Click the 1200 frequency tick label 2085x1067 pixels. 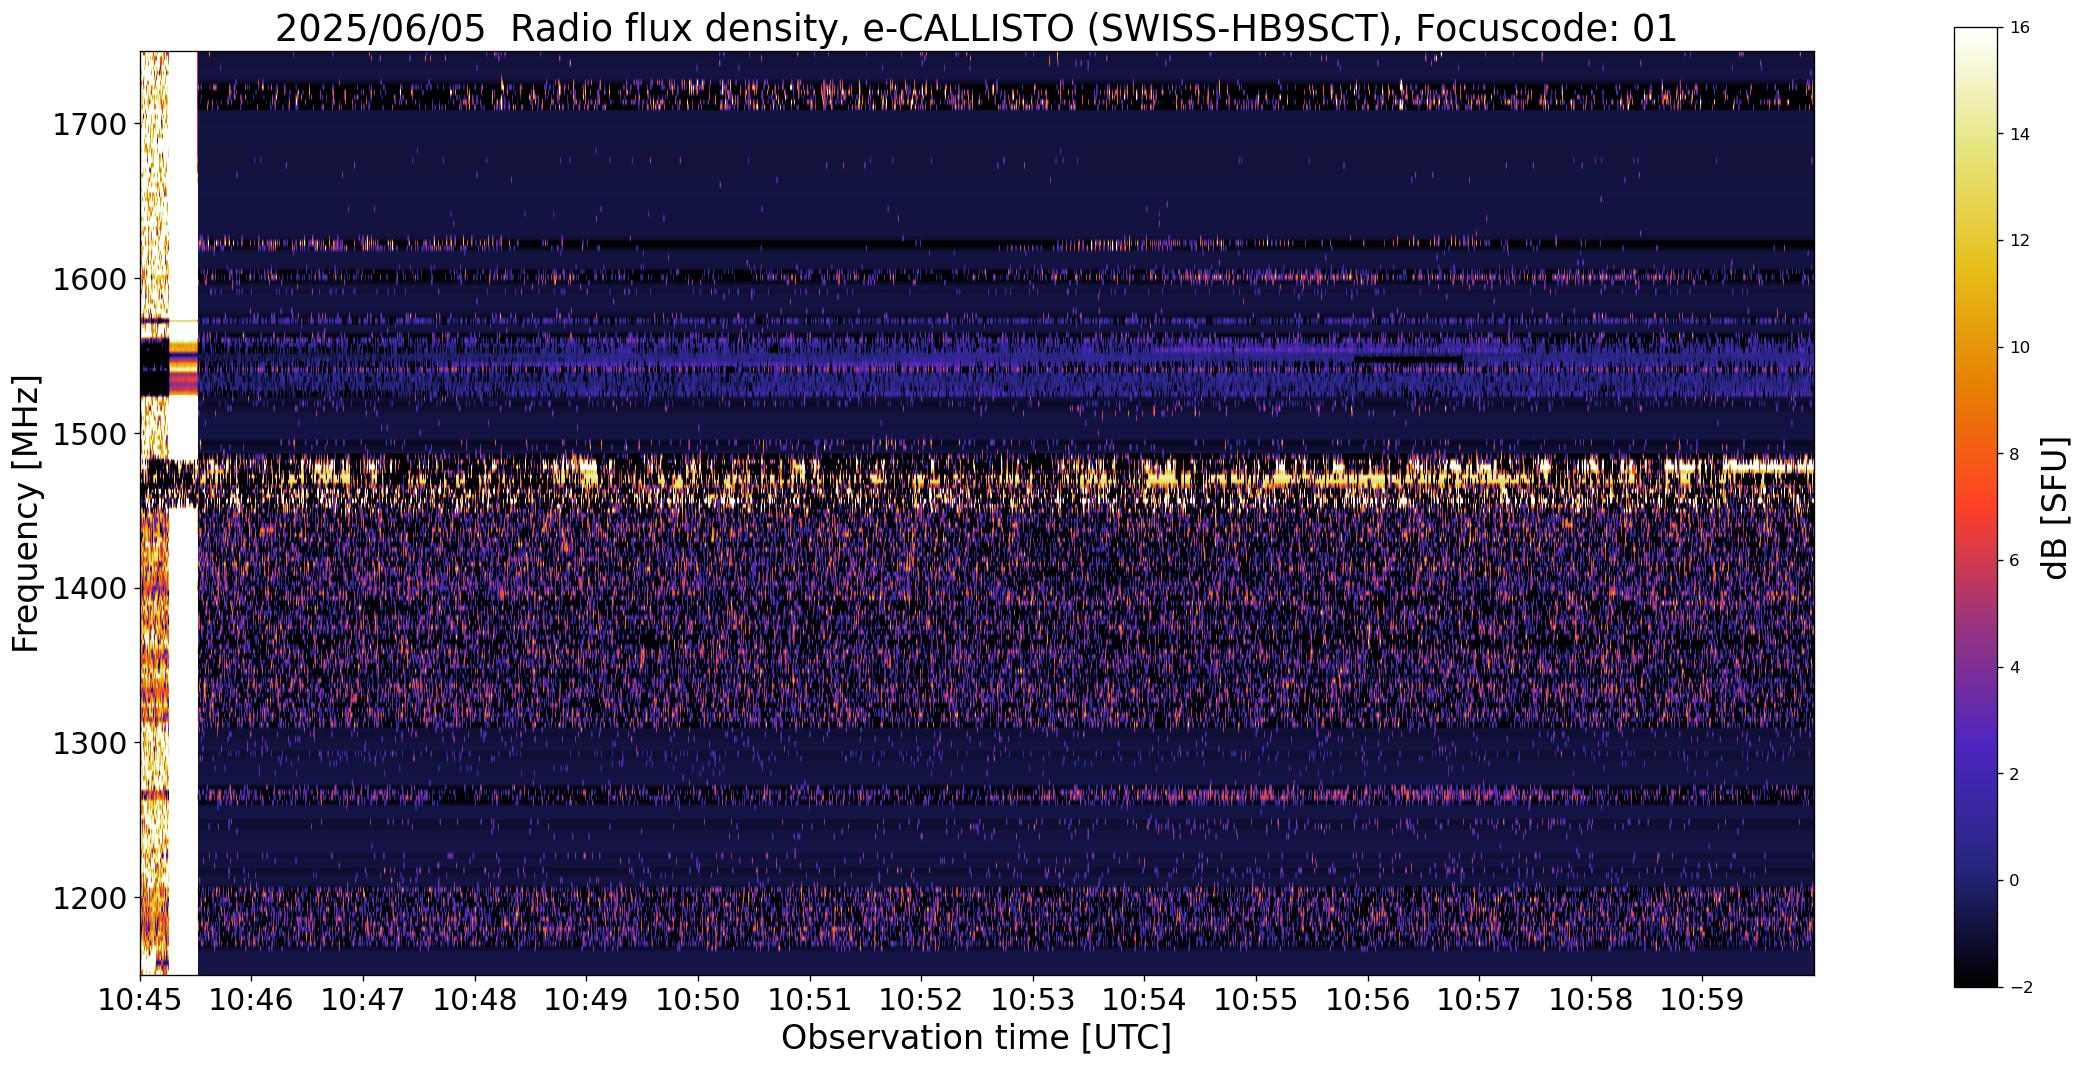(89, 898)
